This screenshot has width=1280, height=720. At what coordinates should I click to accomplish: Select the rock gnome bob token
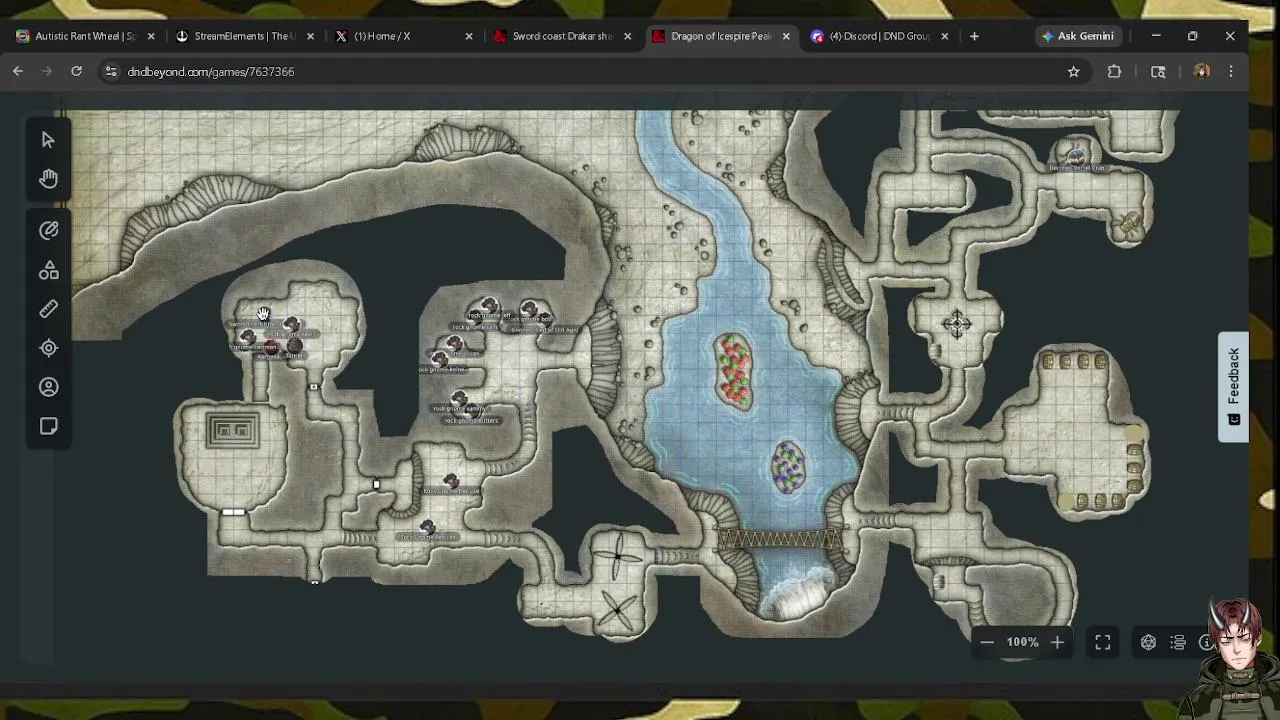point(530,309)
